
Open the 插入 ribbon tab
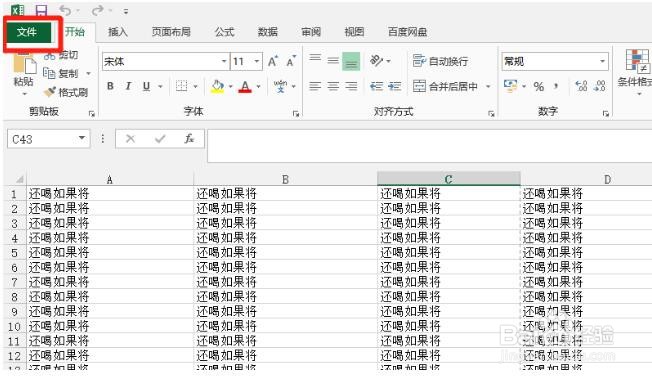click(118, 32)
